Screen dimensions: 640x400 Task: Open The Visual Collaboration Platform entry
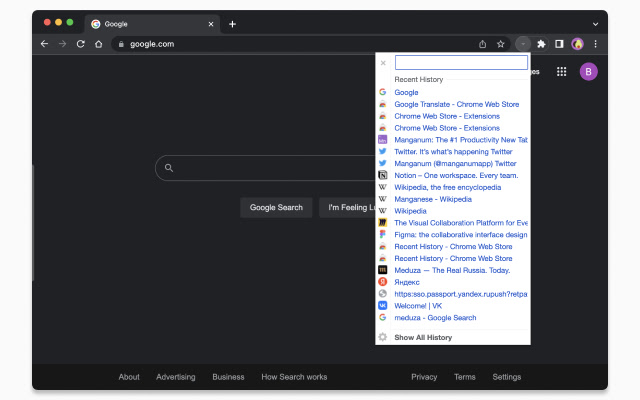tap(461, 222)
